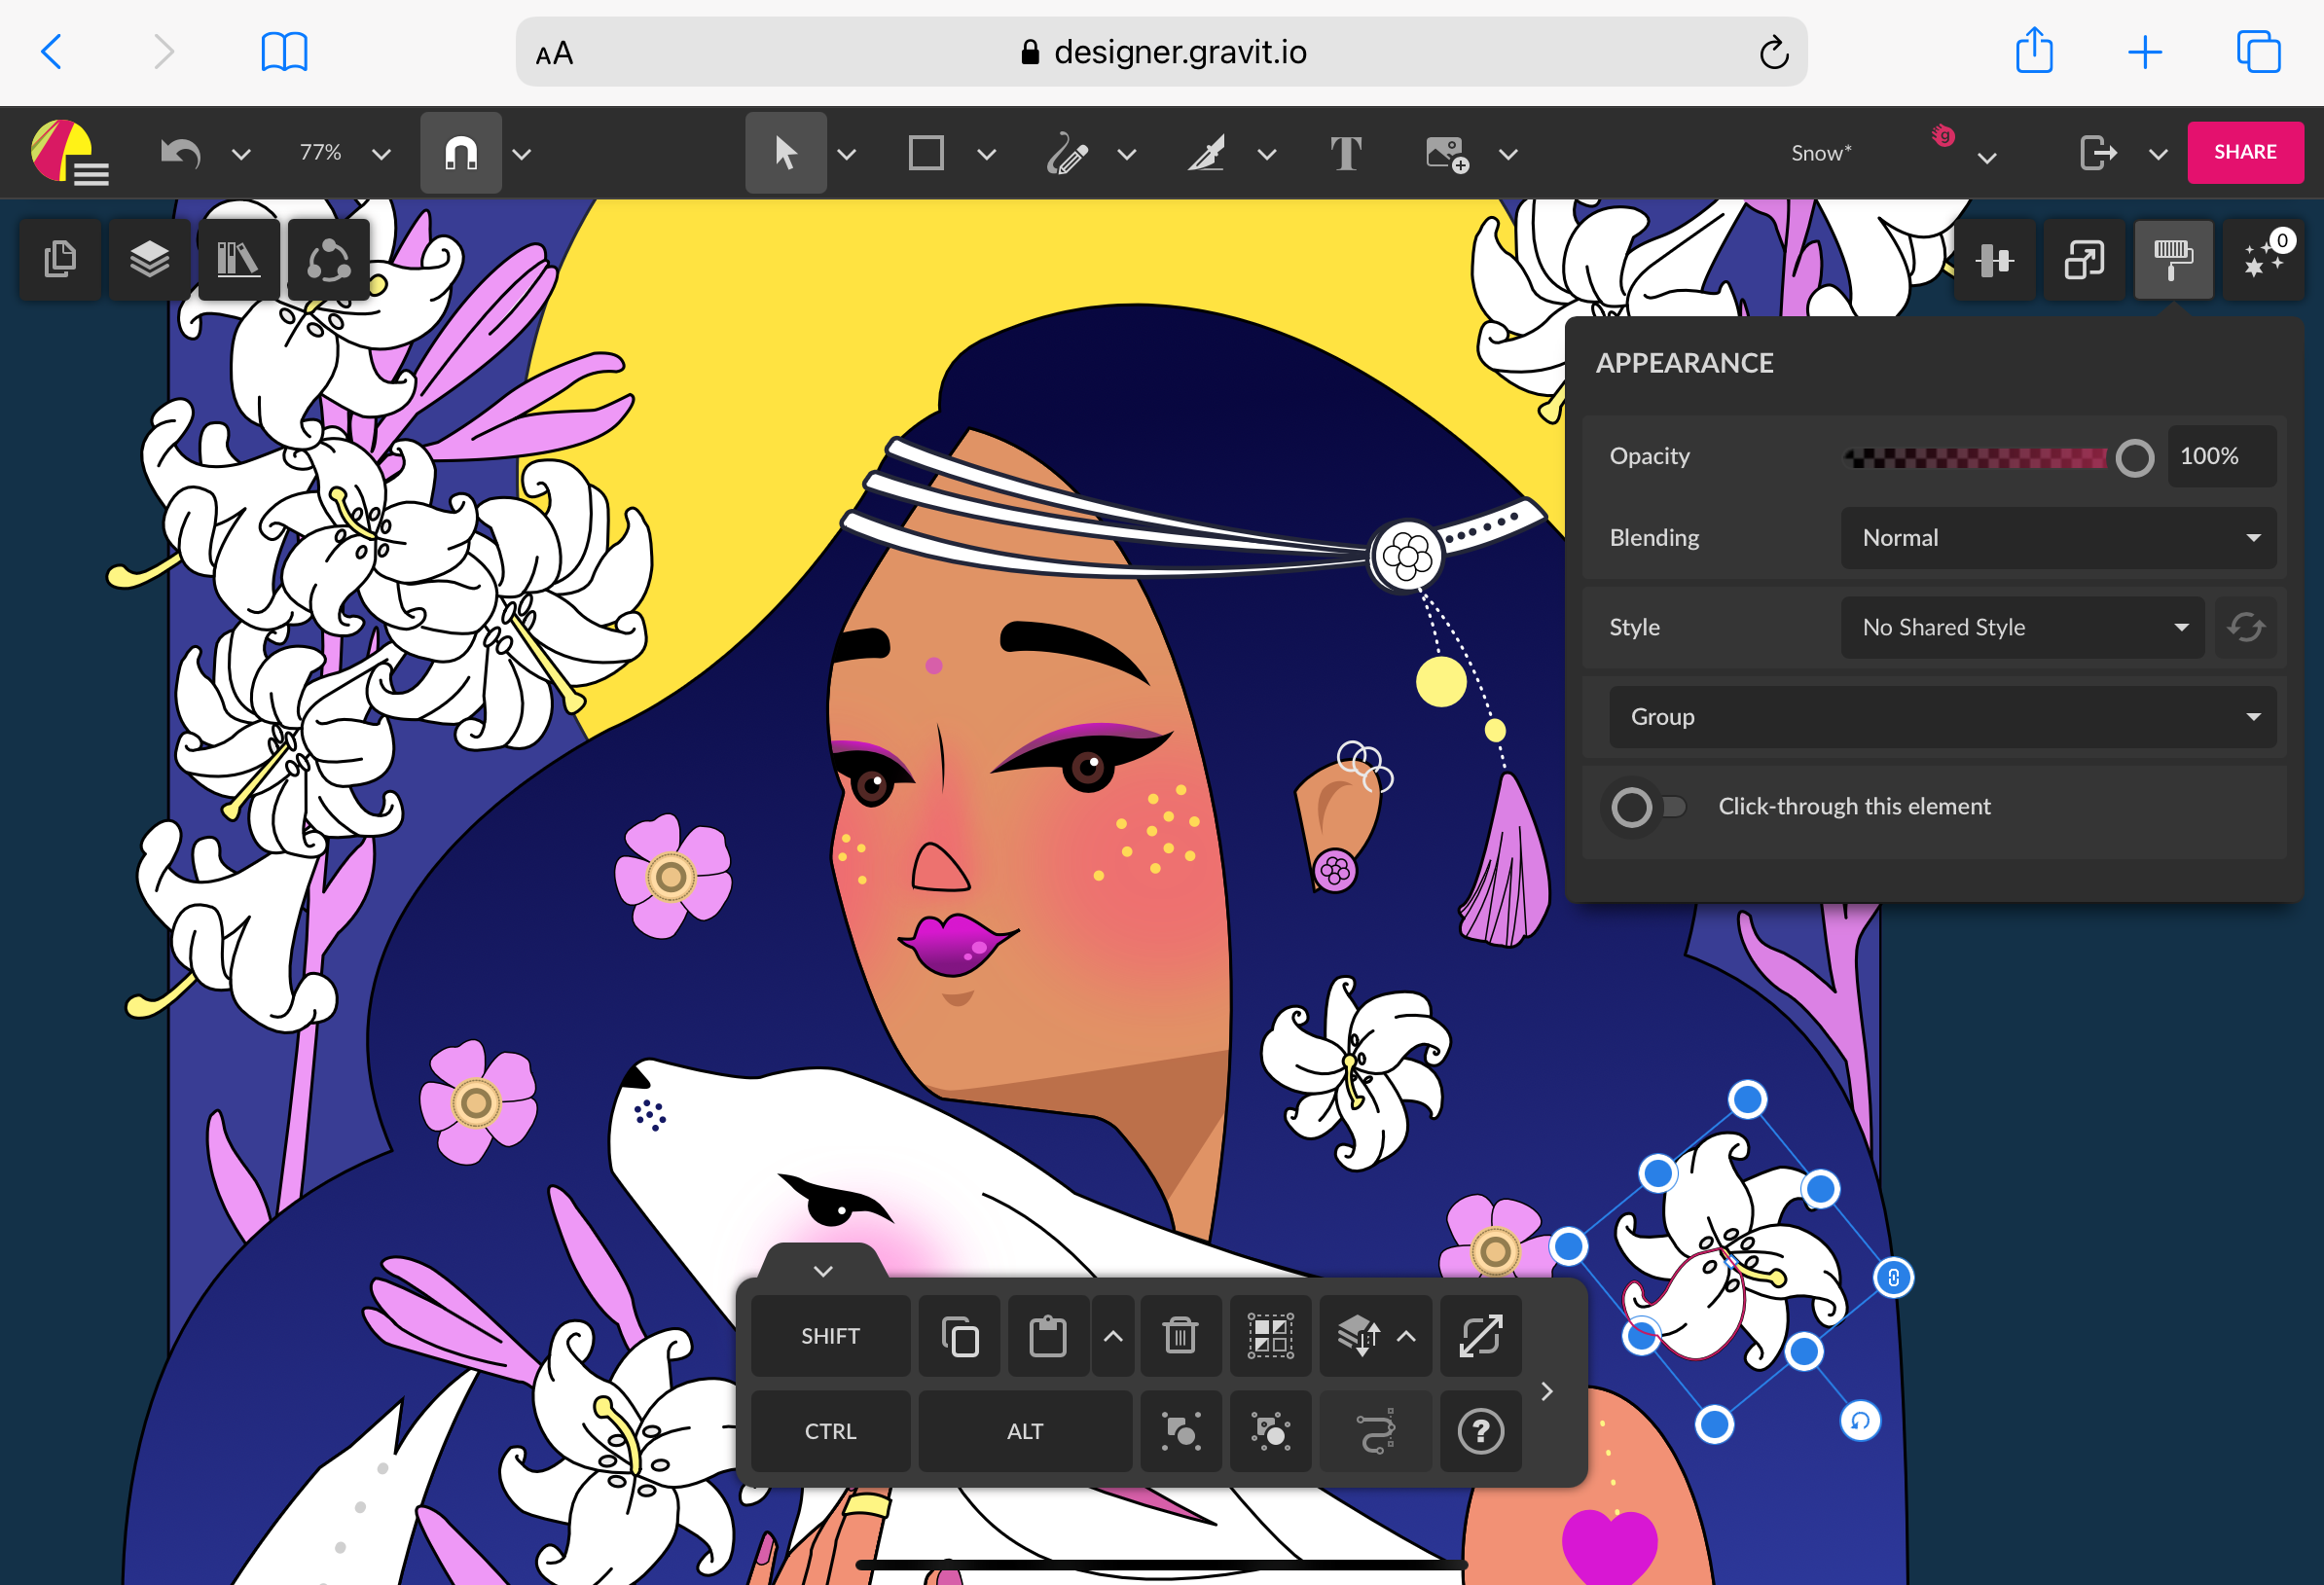Select the Rectangle/Shape tool
This screenshot has width=2324, height=1585.
point(924,156)
